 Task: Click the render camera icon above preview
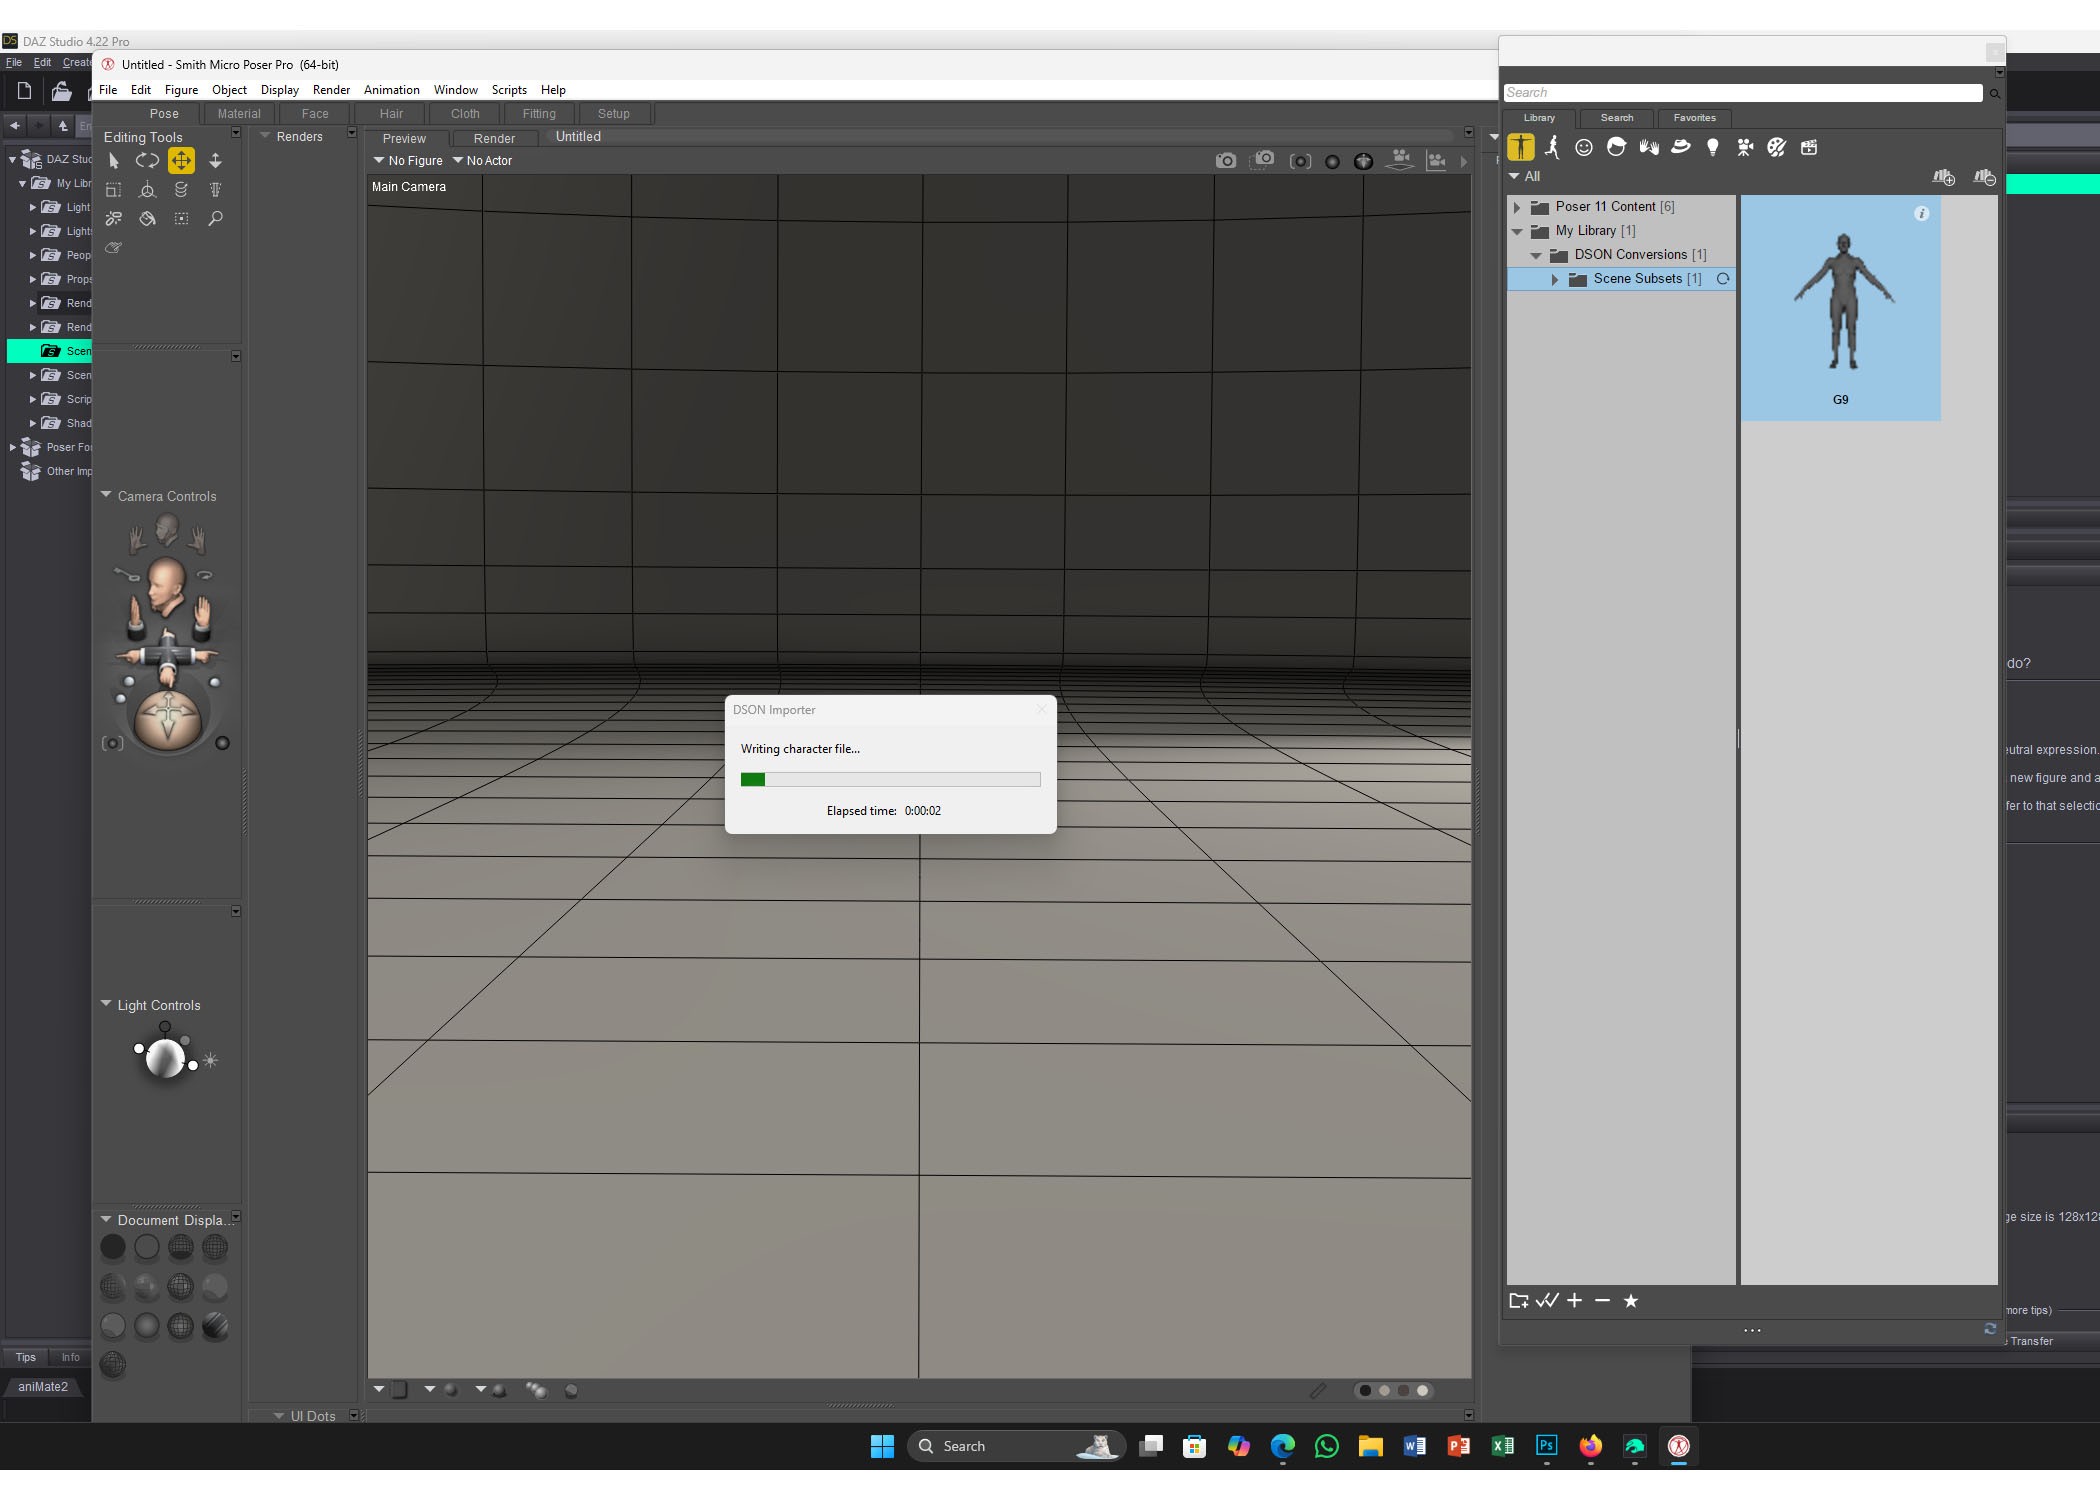tap(1225, 160)
